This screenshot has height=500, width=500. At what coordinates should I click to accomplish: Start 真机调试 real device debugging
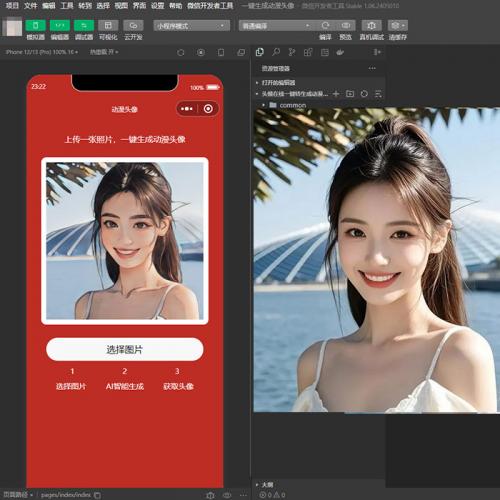click(x=371, y=25)
